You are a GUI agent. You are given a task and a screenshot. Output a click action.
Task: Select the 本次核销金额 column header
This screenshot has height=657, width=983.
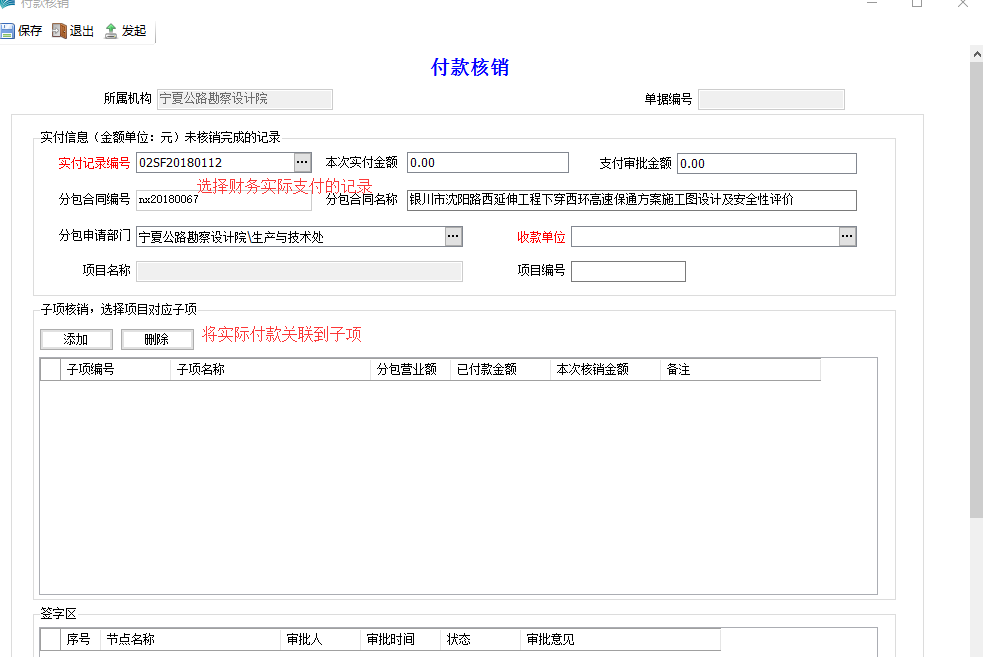tap(605, 369)
